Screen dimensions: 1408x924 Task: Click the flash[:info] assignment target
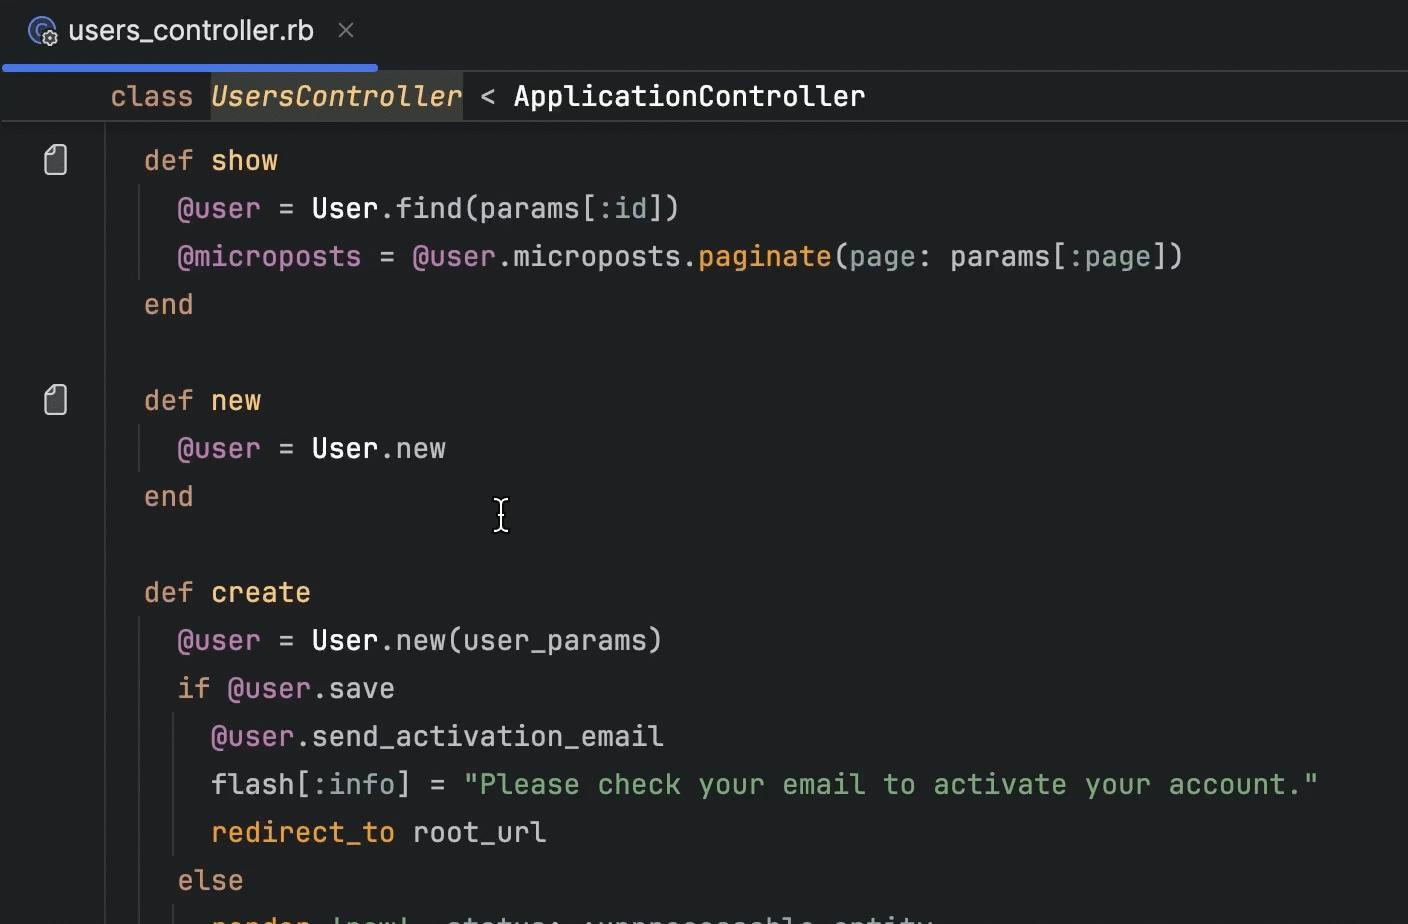tap(310, 785)
